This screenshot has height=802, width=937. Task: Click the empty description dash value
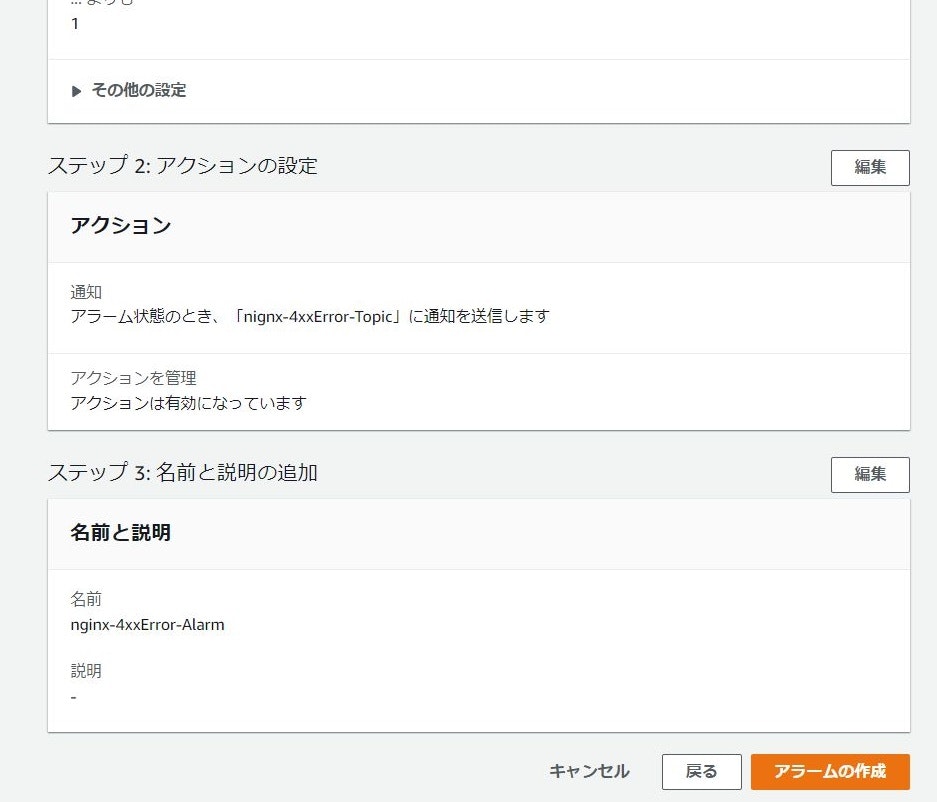point(74,697)
